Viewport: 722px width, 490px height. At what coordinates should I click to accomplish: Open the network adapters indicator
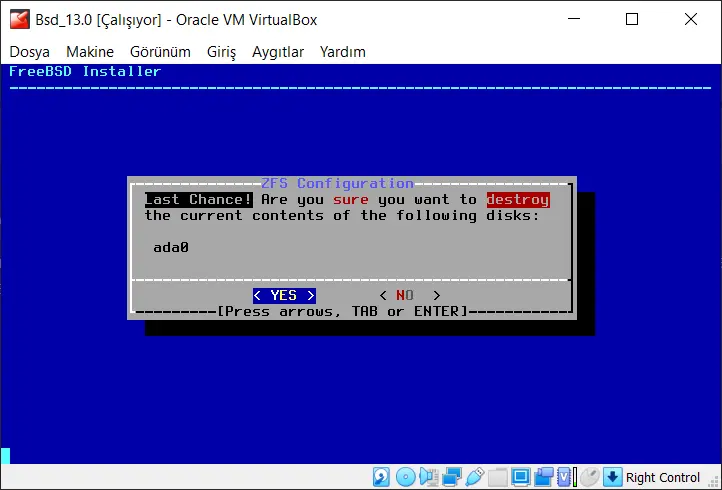tap(451, 477)
